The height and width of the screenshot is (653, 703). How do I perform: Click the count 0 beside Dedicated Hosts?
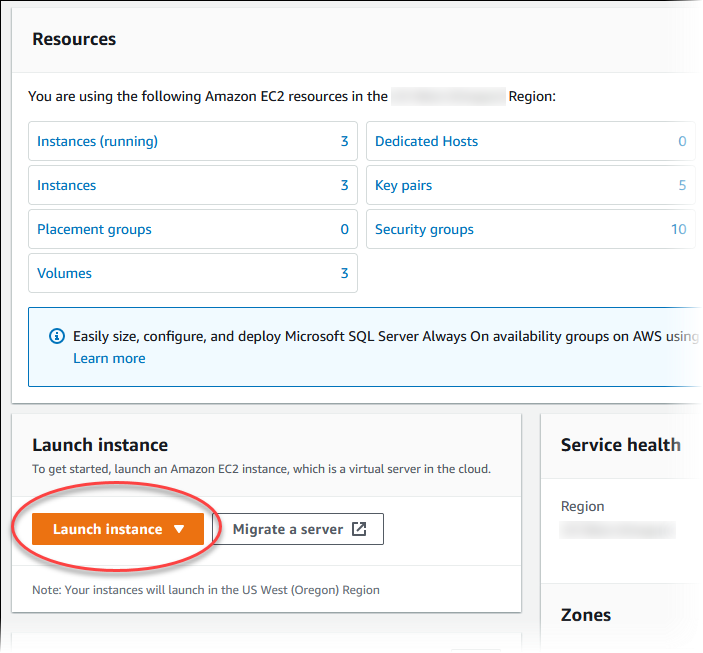coord(682,141)
